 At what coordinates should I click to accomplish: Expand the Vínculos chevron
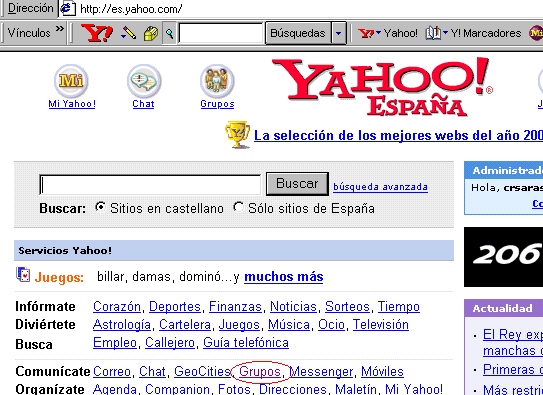[60, 28]
